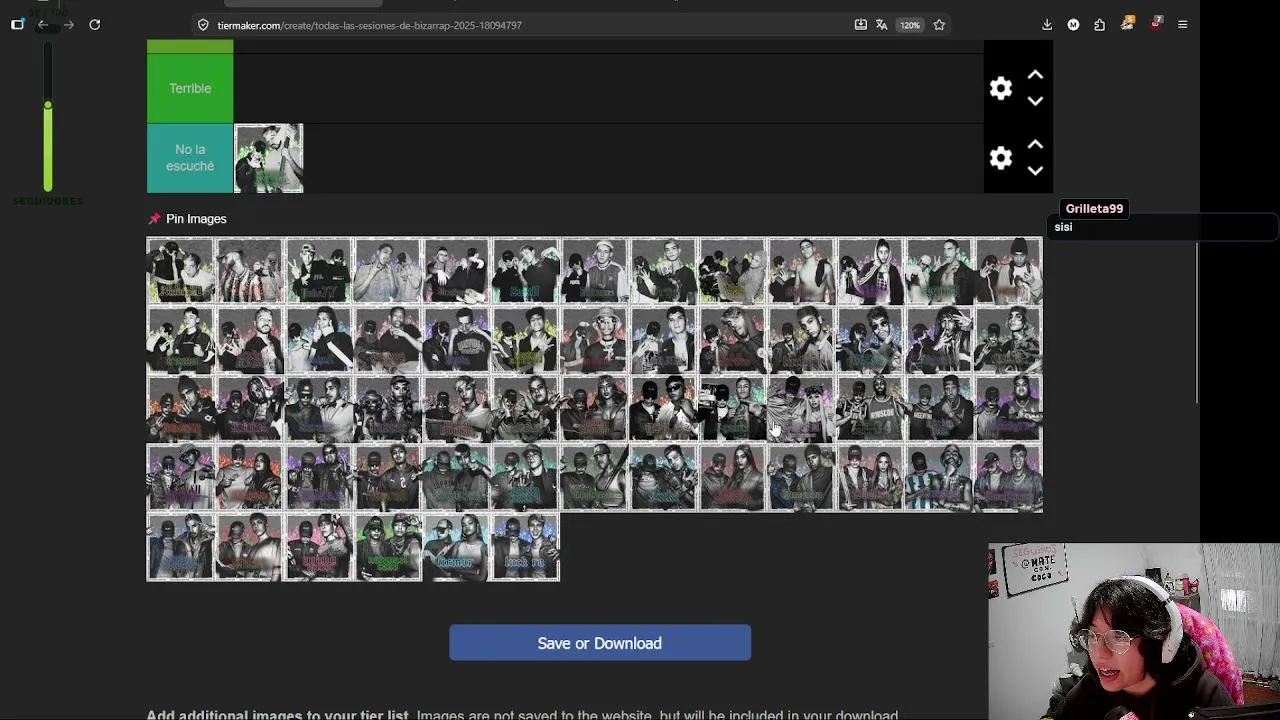Reset the 120% zoom level badge
Image resolution: width=1280 pixels, height=720 pixels.
tap(909, 25)
